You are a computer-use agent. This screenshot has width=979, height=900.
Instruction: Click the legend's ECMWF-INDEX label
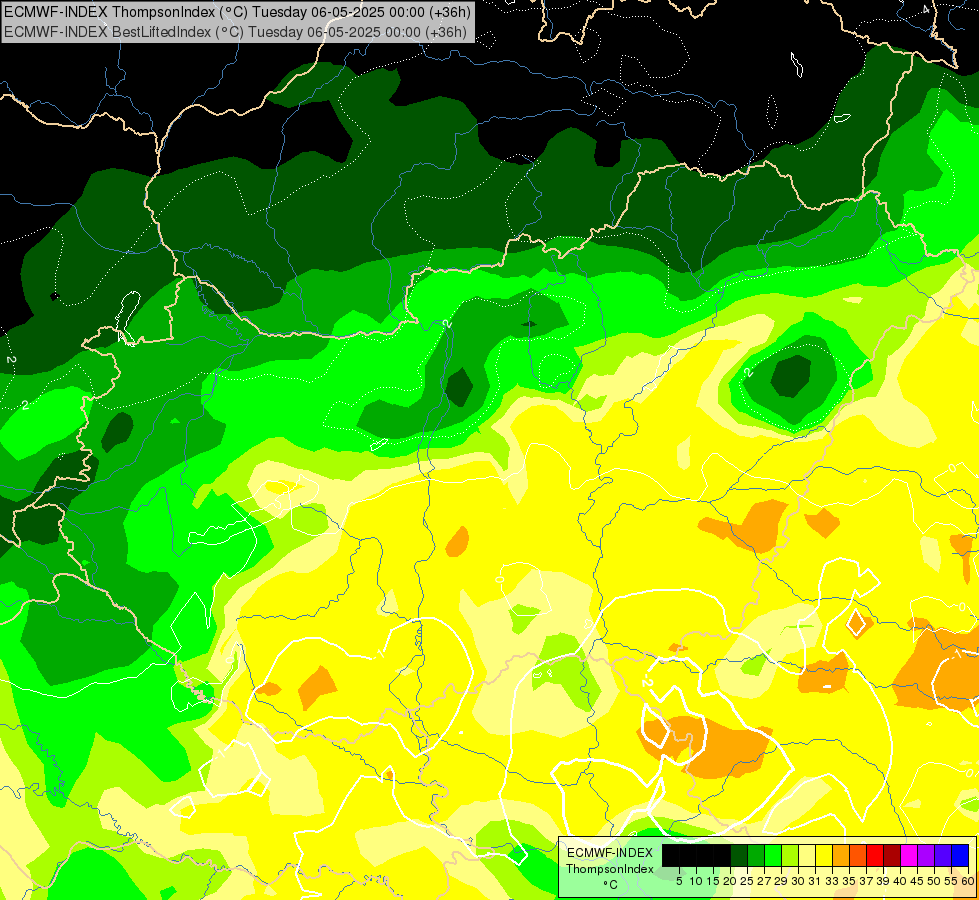[x=610, y=853]
